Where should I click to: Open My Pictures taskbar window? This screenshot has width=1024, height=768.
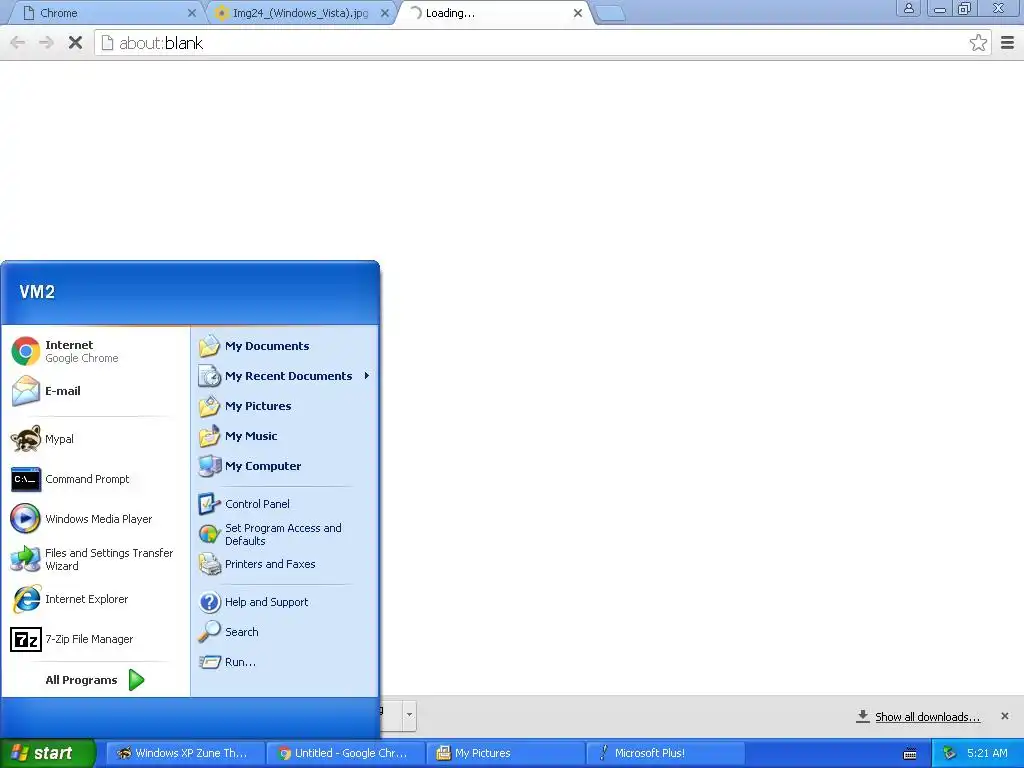point(506,753)
